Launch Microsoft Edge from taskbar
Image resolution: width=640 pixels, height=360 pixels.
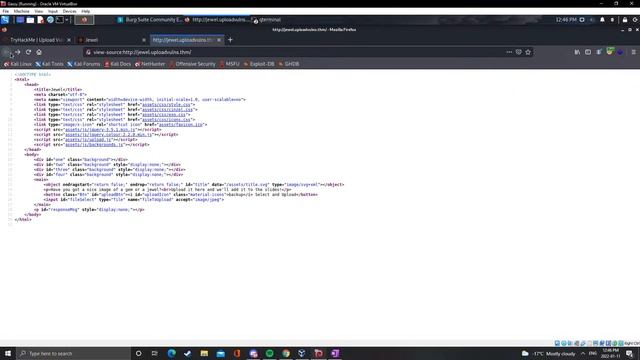click(171, 353)
